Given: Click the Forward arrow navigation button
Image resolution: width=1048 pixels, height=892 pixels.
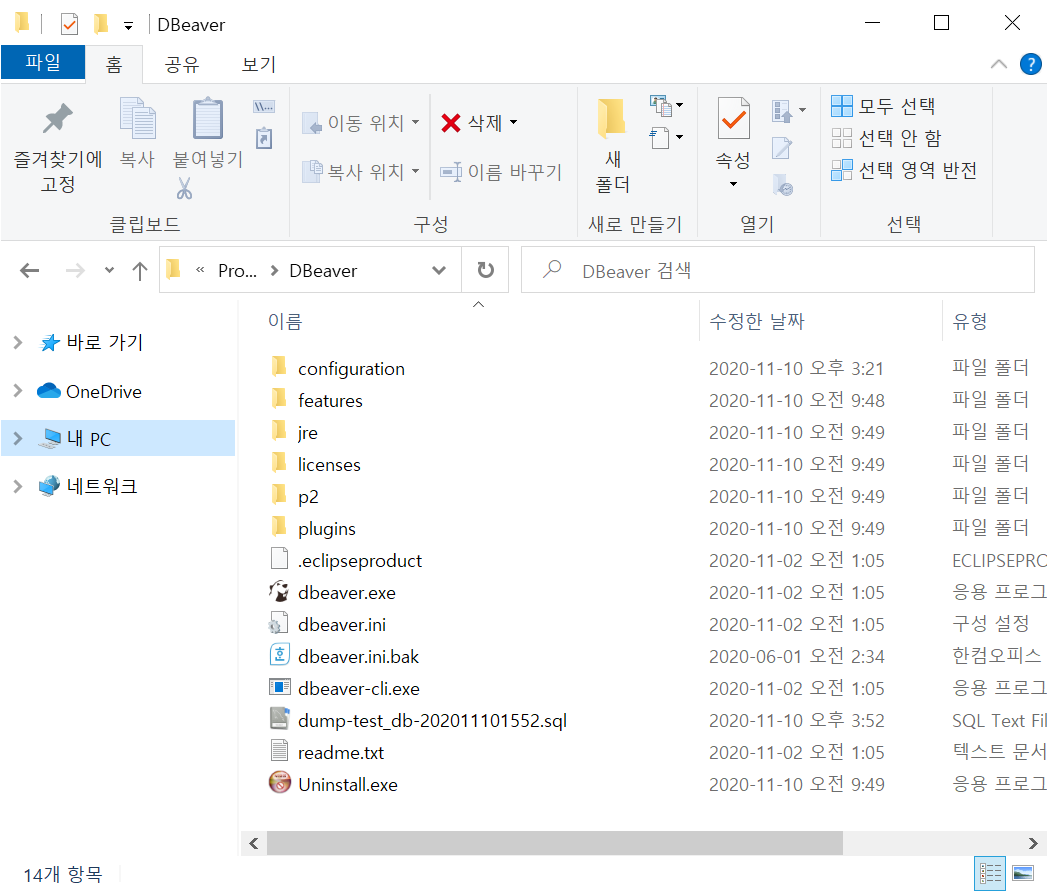Looking at the screenshot, I should pyautogui.click(x=75, y=271).
